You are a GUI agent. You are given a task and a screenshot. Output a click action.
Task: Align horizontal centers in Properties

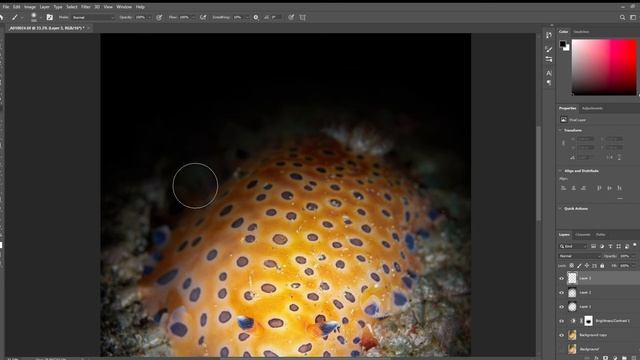[x=573, y=188]
